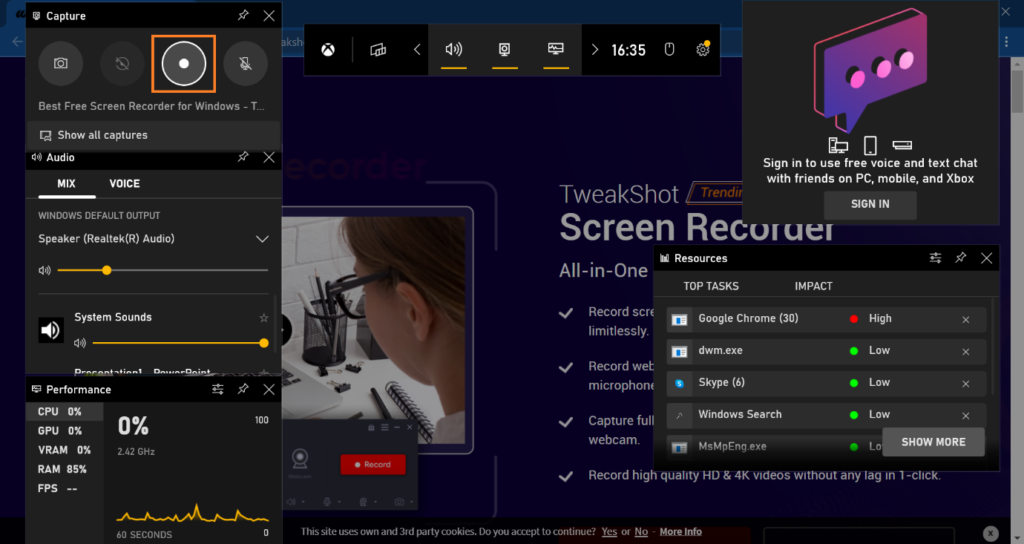Toggle the Audio widget from Game Bar
Viewport: 1024px width, 544px height.
[x=453, y=50]
